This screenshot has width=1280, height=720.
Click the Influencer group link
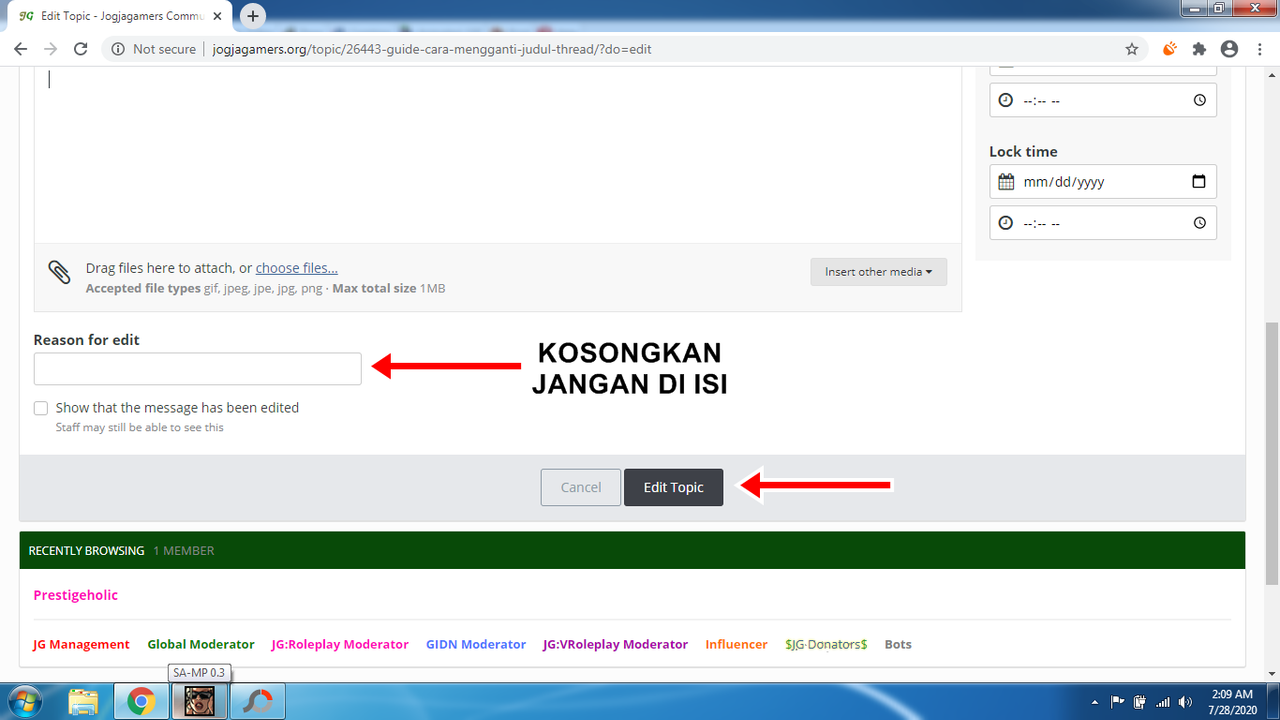736,644
